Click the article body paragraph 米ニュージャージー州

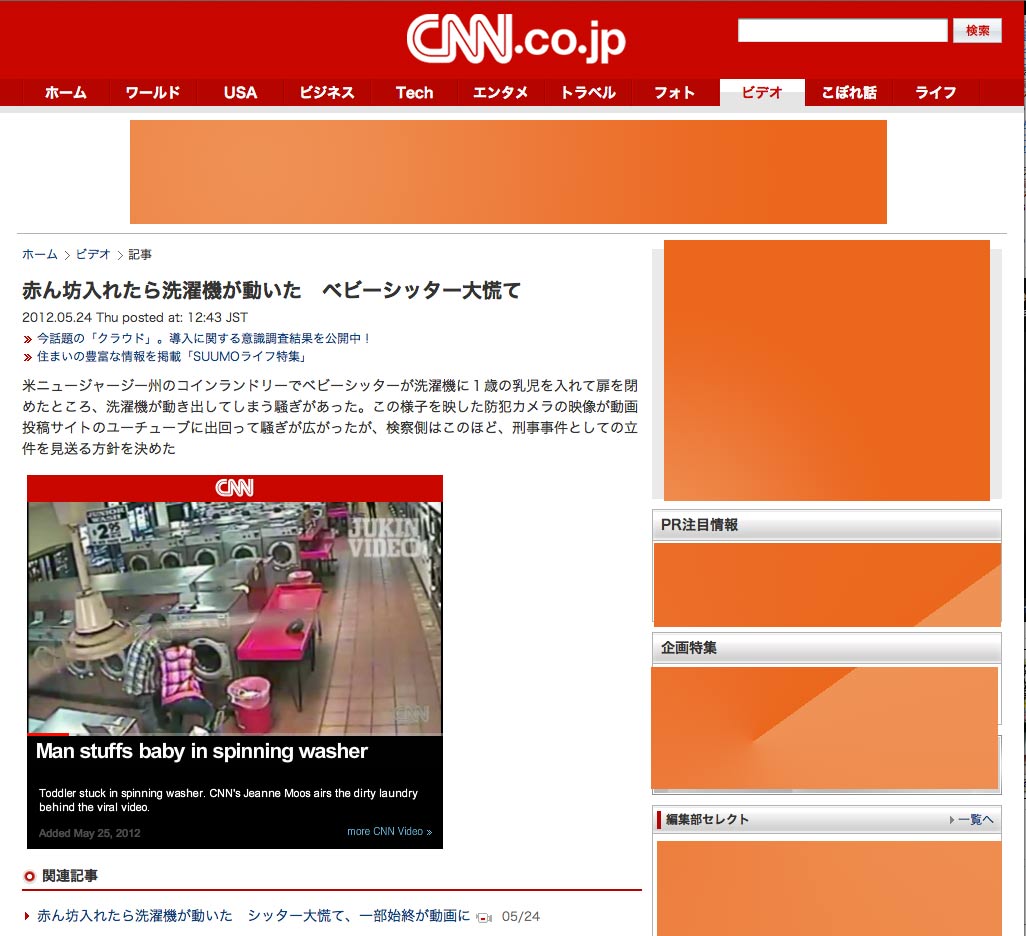point(330,417)
